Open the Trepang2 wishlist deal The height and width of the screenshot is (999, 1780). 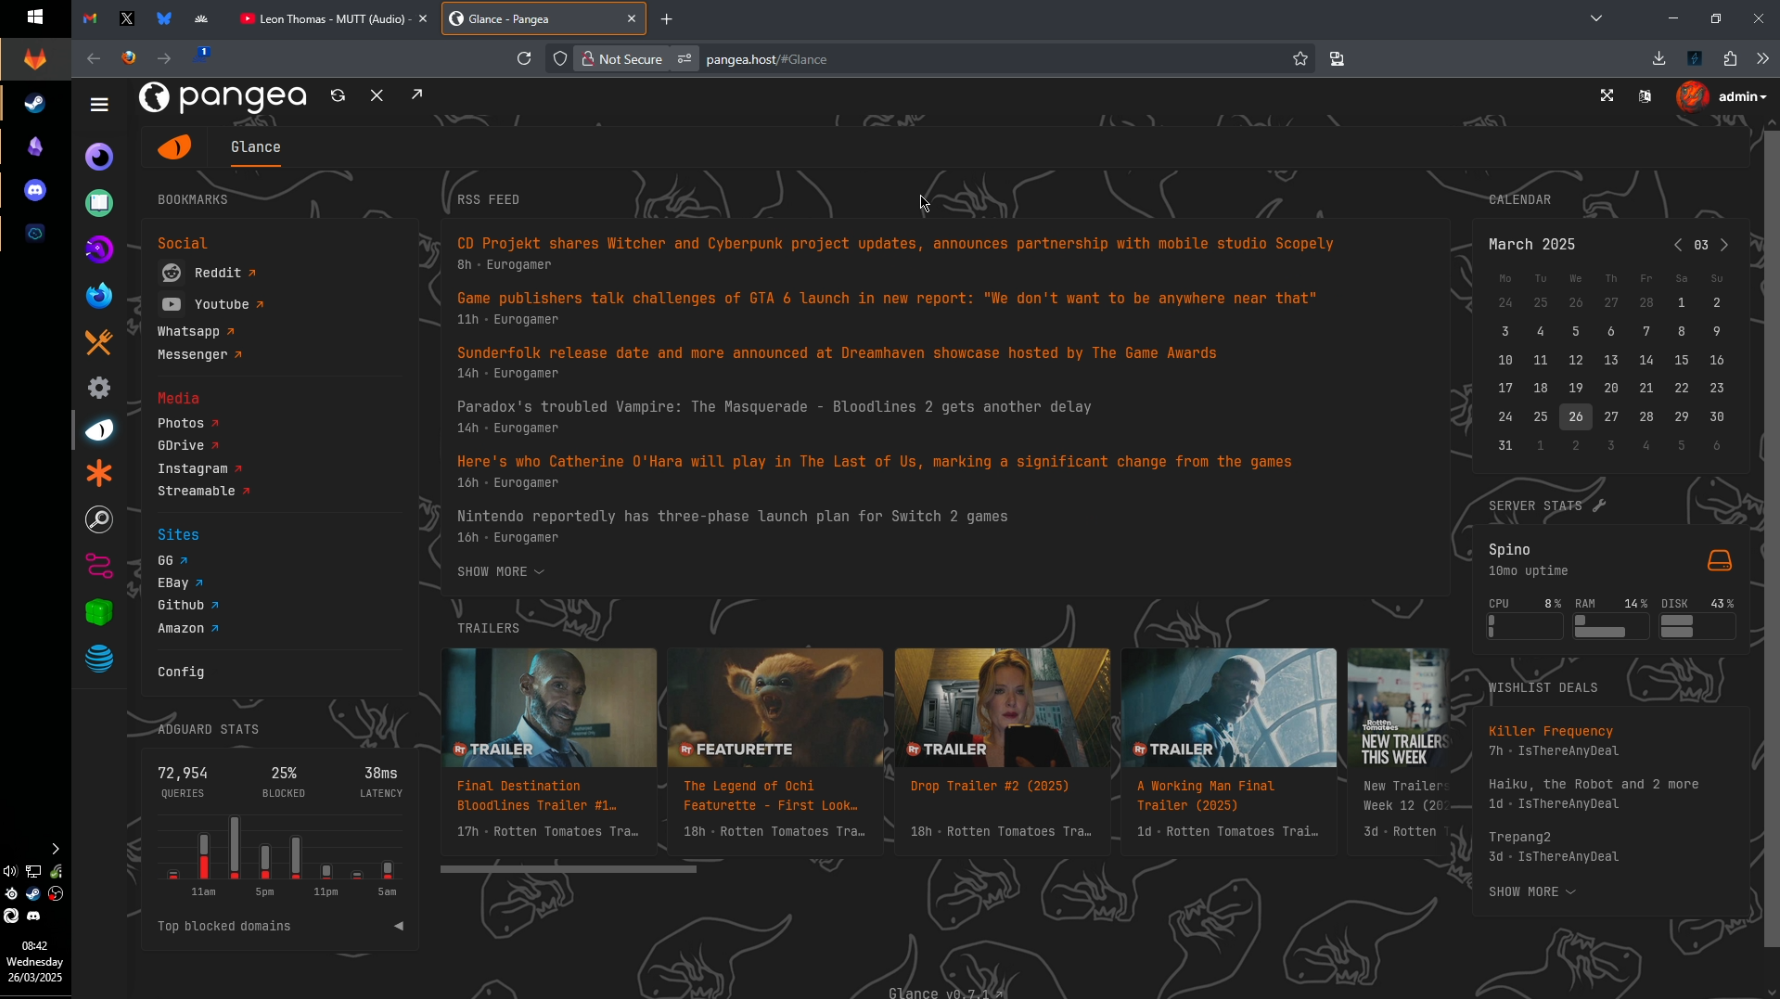click(x=1519, y=837)
